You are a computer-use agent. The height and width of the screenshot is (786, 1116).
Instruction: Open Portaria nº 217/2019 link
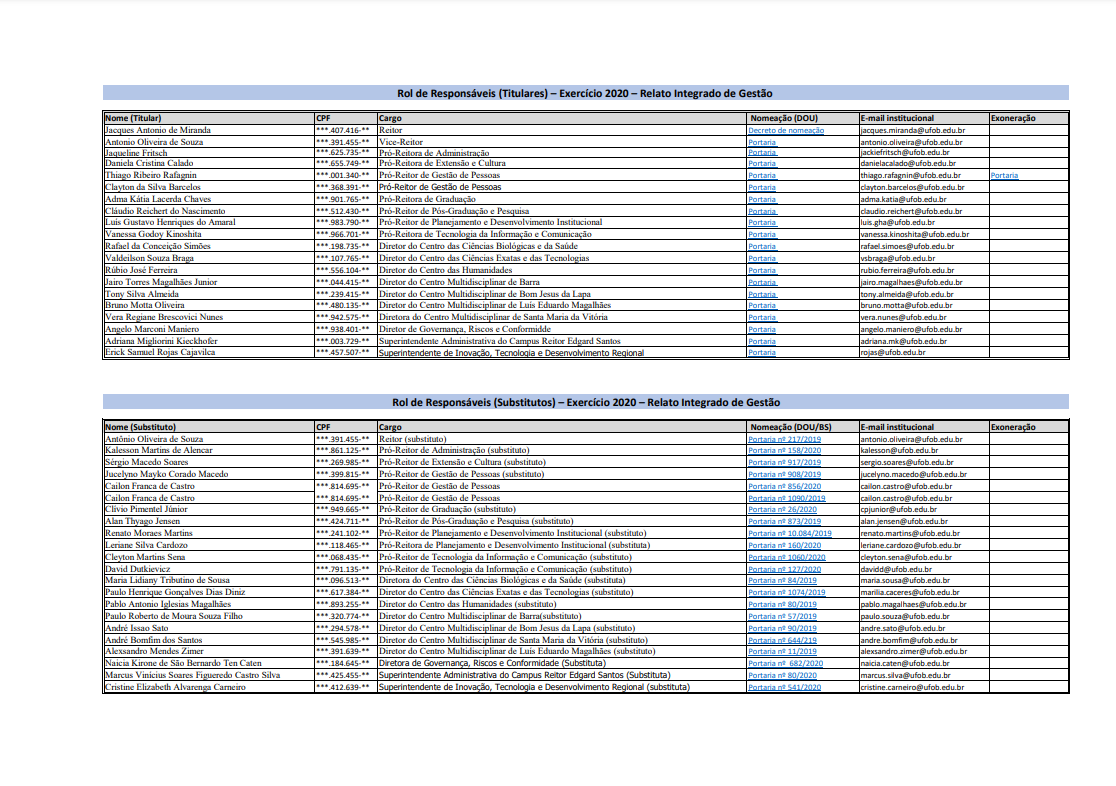pos(784,439)
